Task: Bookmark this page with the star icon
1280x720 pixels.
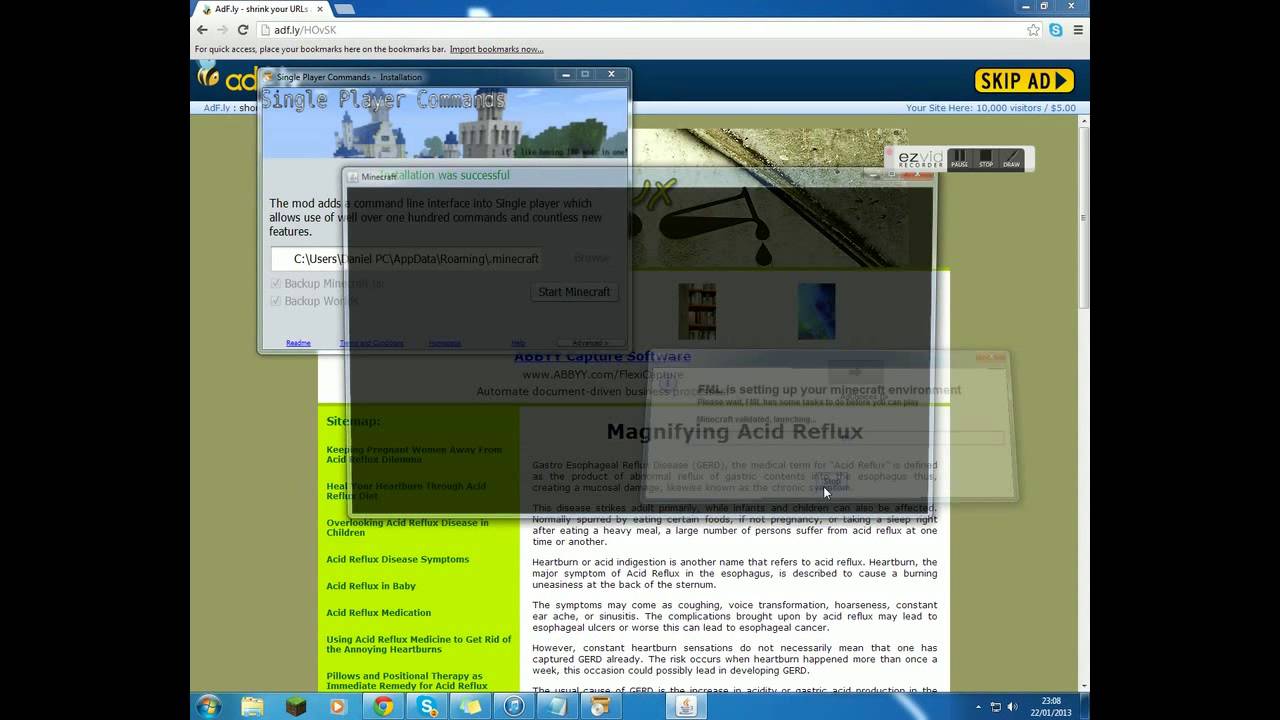Action: coord(1034,30)
